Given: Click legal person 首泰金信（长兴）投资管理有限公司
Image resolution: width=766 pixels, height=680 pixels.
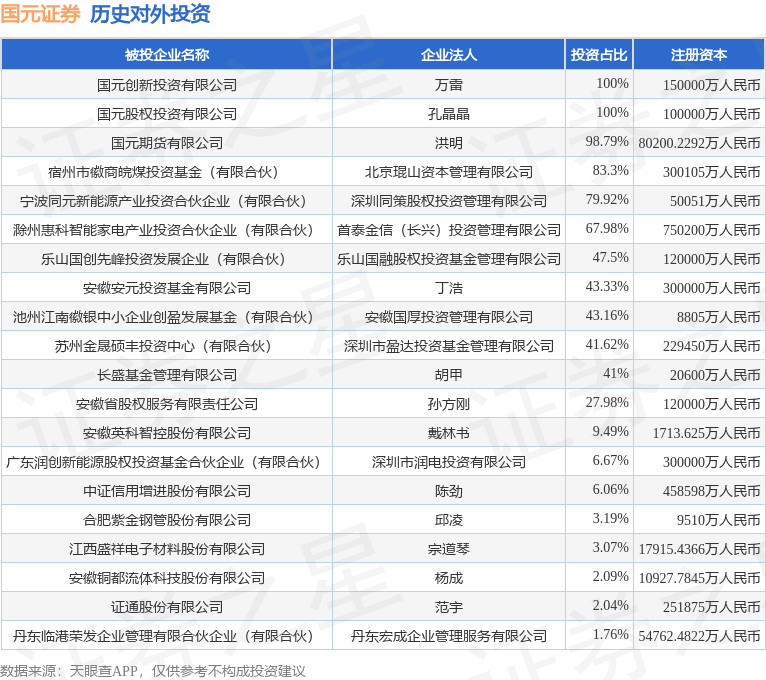Looking at the screenshot, I should 448,230.
